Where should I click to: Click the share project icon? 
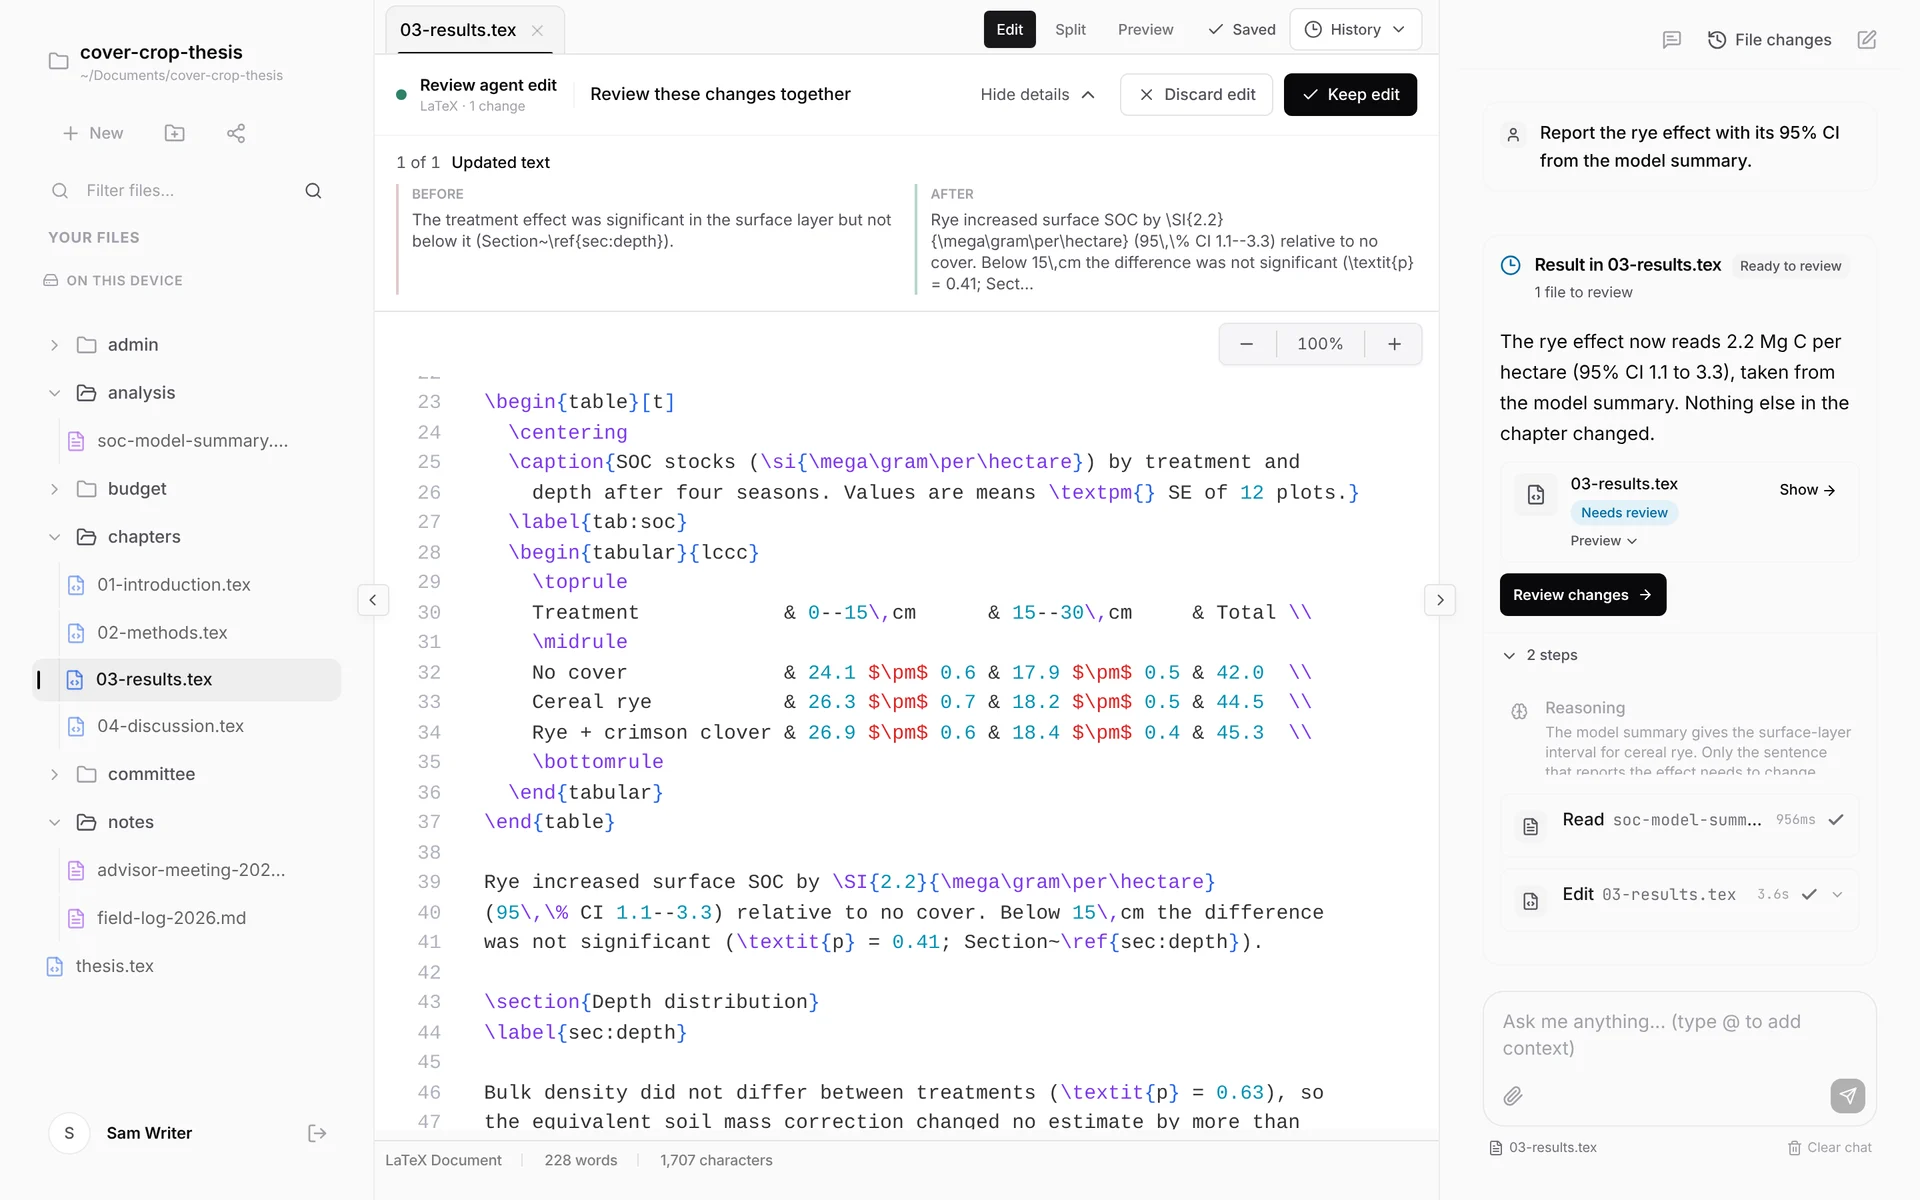[236, 133]
